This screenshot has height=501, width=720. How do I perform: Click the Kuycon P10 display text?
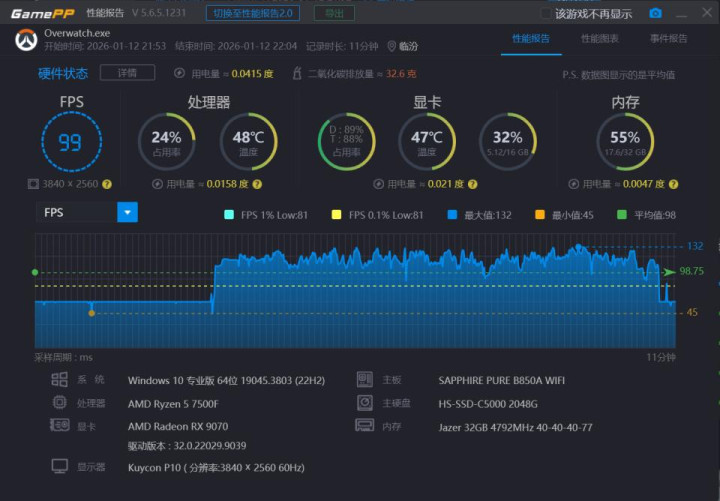pos(216,468)
